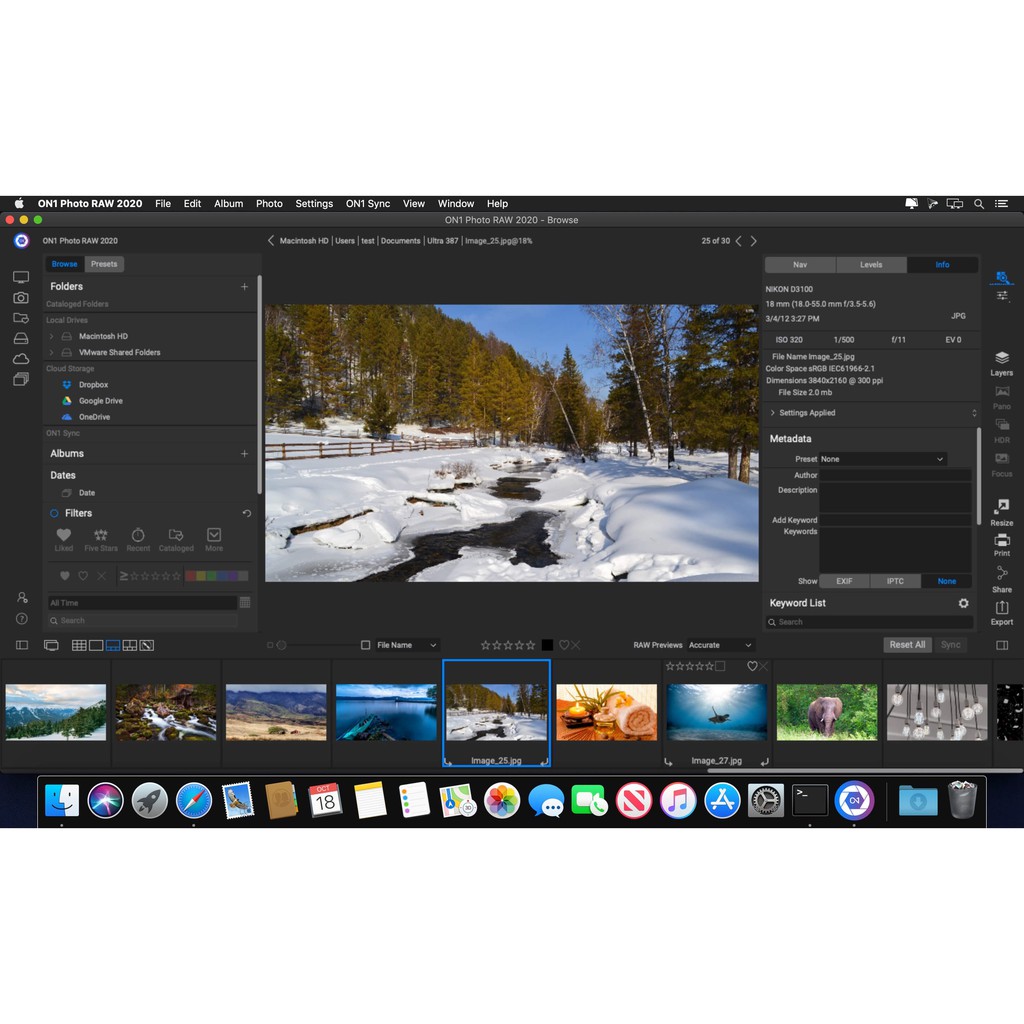This screenshot has height=1024, width=1024.
Task: Open the Print icon
Action: point(1001,540)
